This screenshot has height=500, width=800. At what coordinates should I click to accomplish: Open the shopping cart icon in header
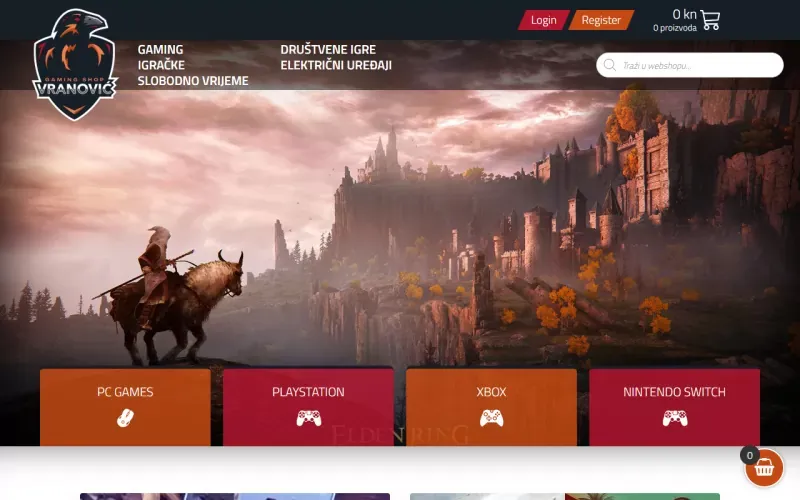(710, 20)
